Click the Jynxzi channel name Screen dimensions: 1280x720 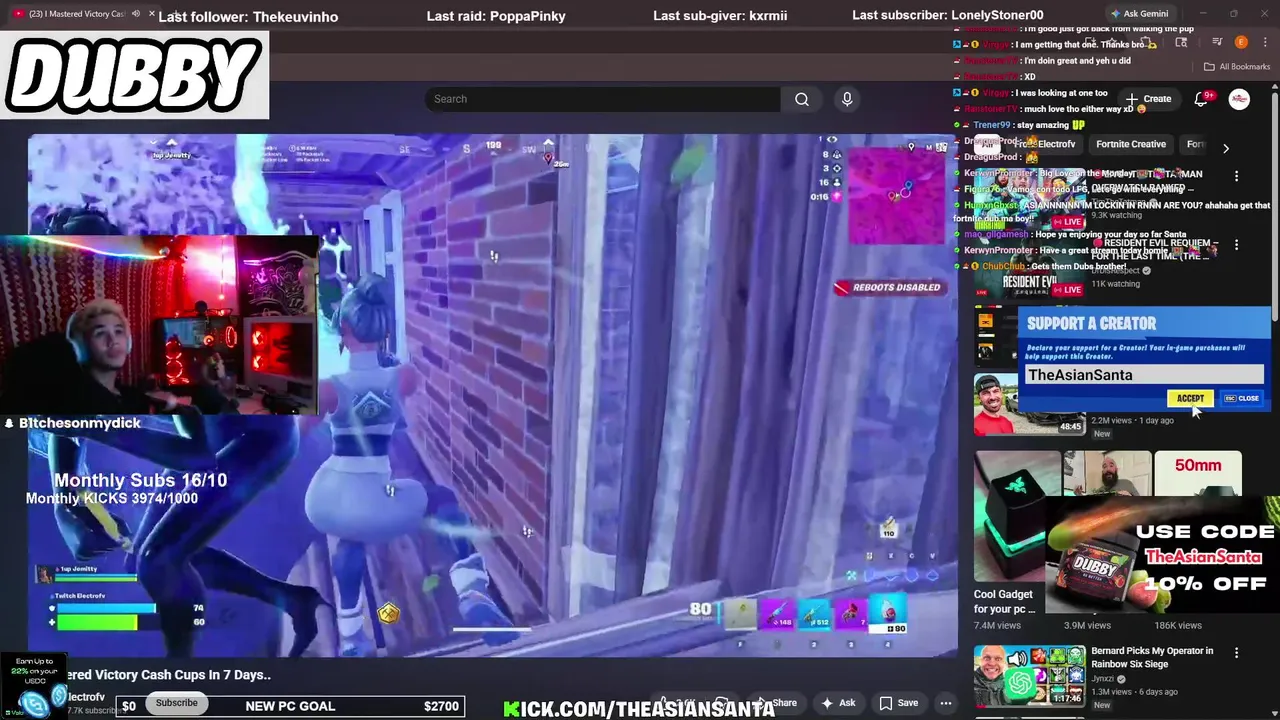[1104, 679]
